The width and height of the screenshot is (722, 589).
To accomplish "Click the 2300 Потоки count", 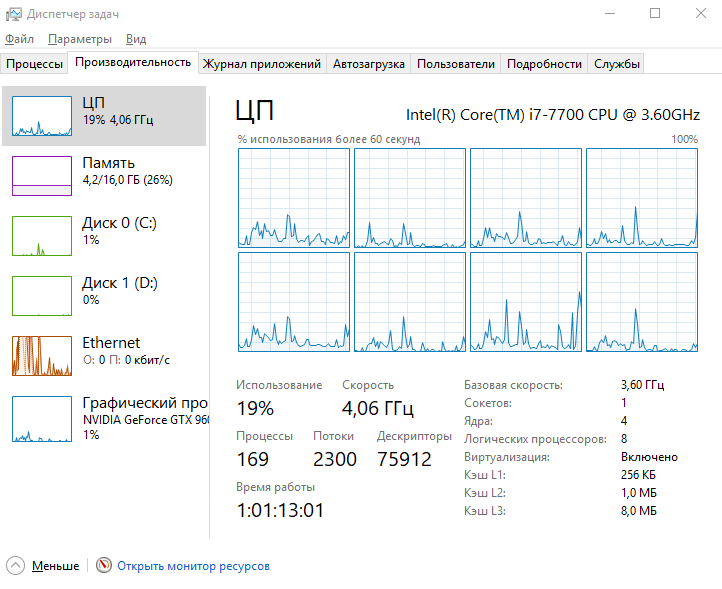I will 335,460.
